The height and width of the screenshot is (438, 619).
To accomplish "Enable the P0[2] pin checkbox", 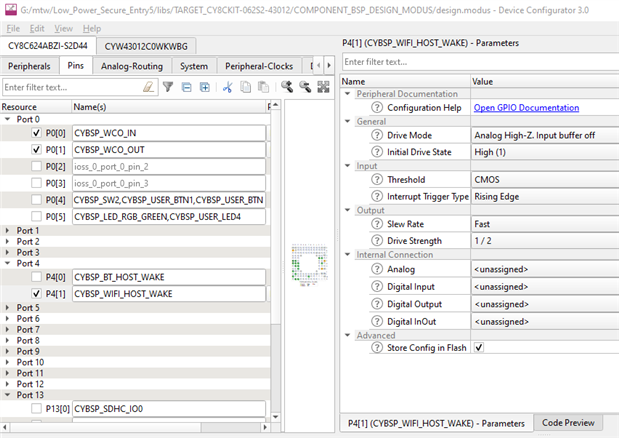I will 36,166.
